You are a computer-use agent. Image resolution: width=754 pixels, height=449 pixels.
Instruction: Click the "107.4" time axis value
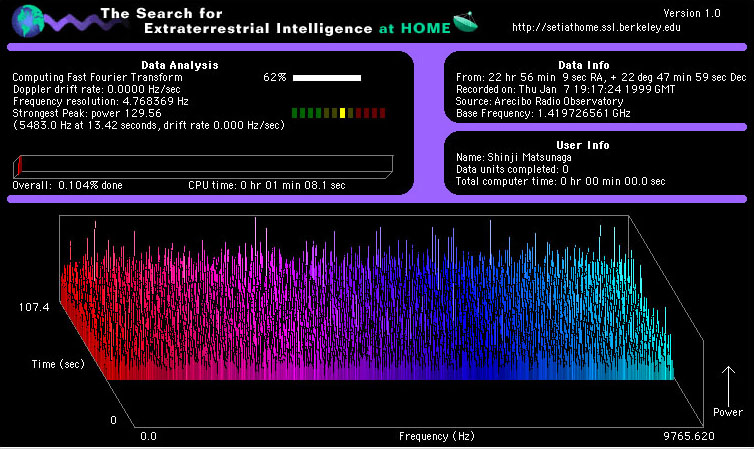34,307
